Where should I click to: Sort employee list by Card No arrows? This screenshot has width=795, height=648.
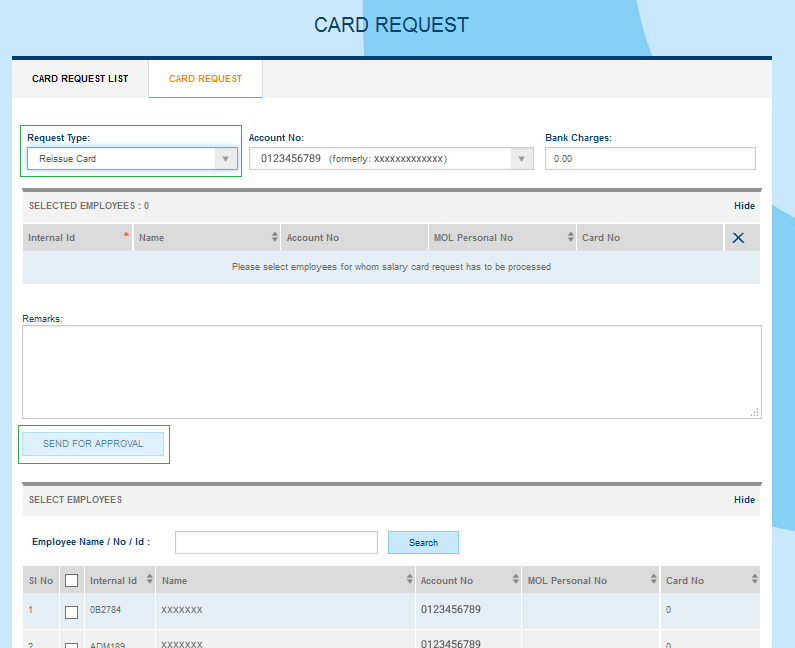pyautogui.click(x=752, y=580)
